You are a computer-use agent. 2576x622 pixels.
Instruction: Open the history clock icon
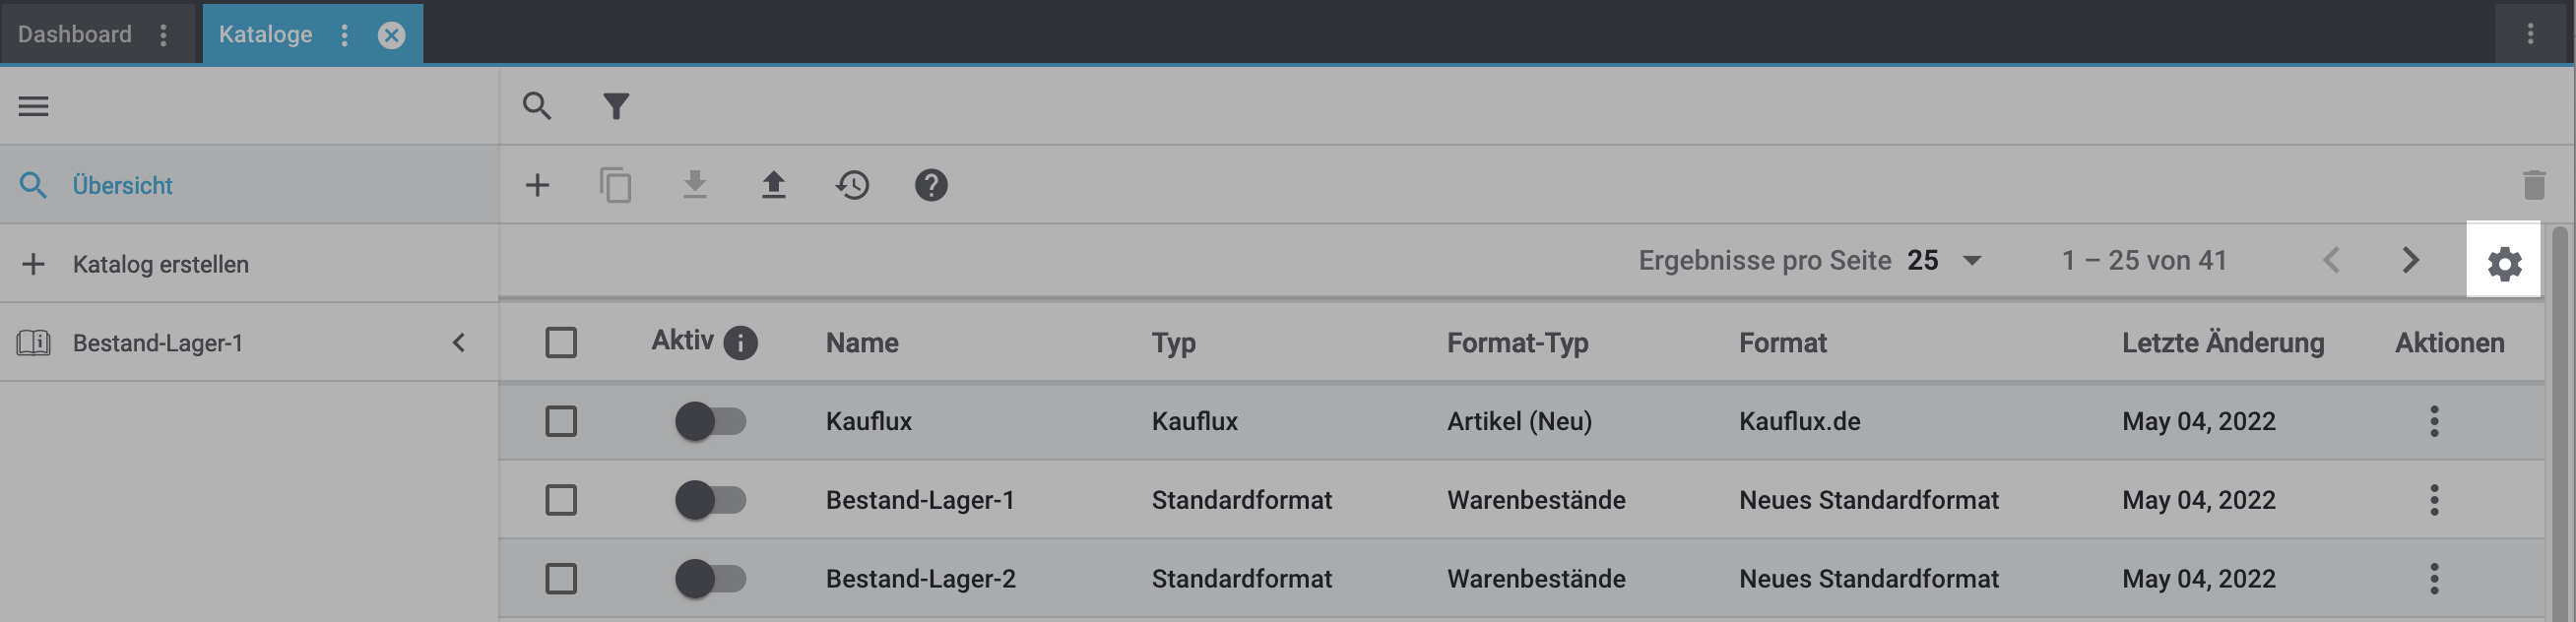point(852,185)
